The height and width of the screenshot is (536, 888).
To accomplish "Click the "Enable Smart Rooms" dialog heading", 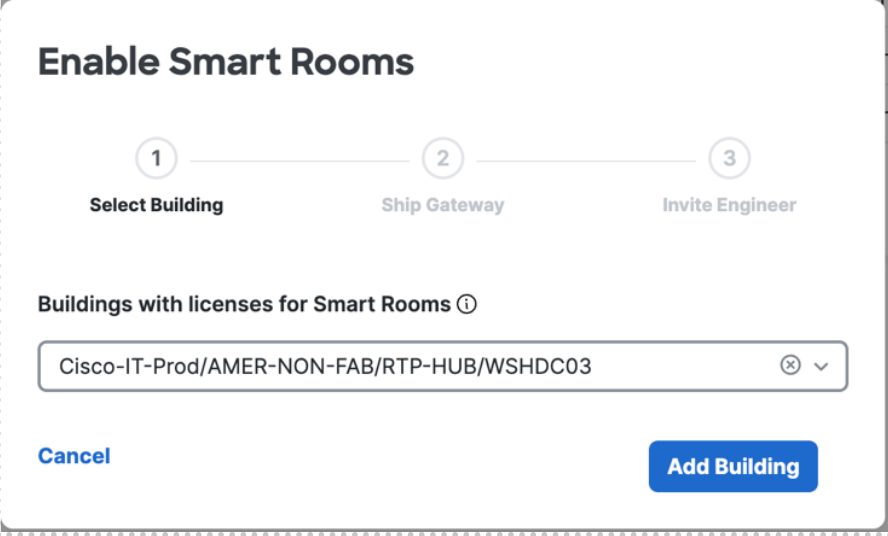I will tap(226, 62).
